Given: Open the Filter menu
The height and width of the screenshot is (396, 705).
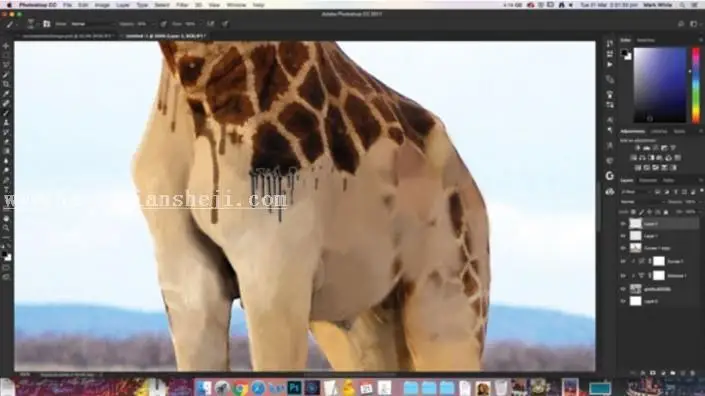Looking at the screenshot, I should click(182, 5).
